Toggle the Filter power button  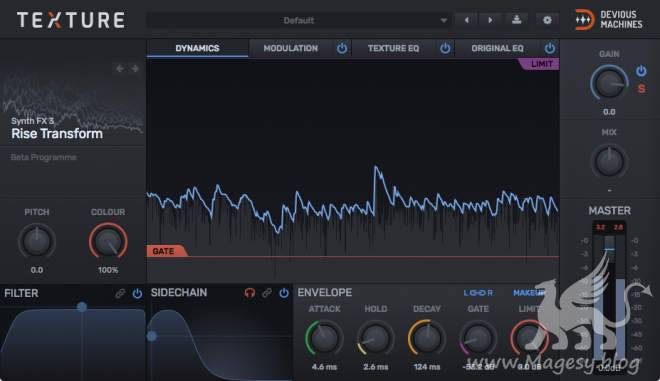pos(137,293)
